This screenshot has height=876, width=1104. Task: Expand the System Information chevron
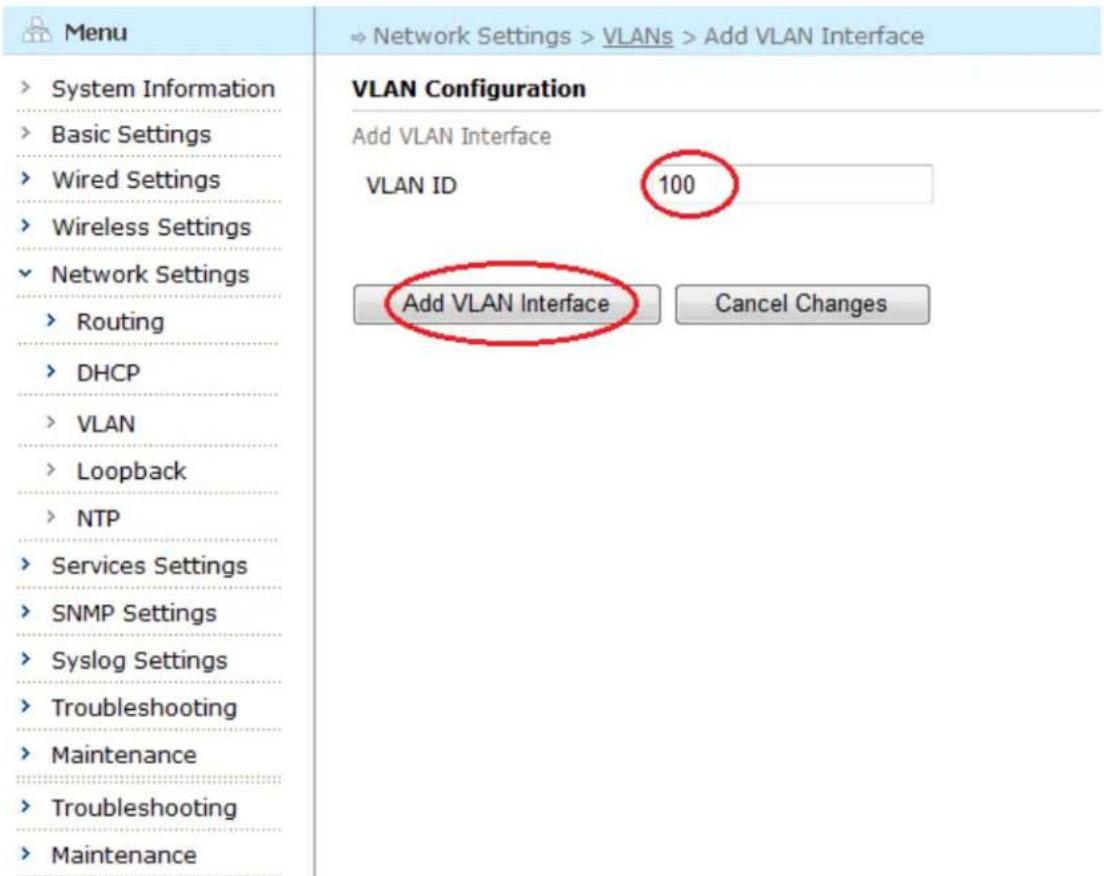click(26, 87)
